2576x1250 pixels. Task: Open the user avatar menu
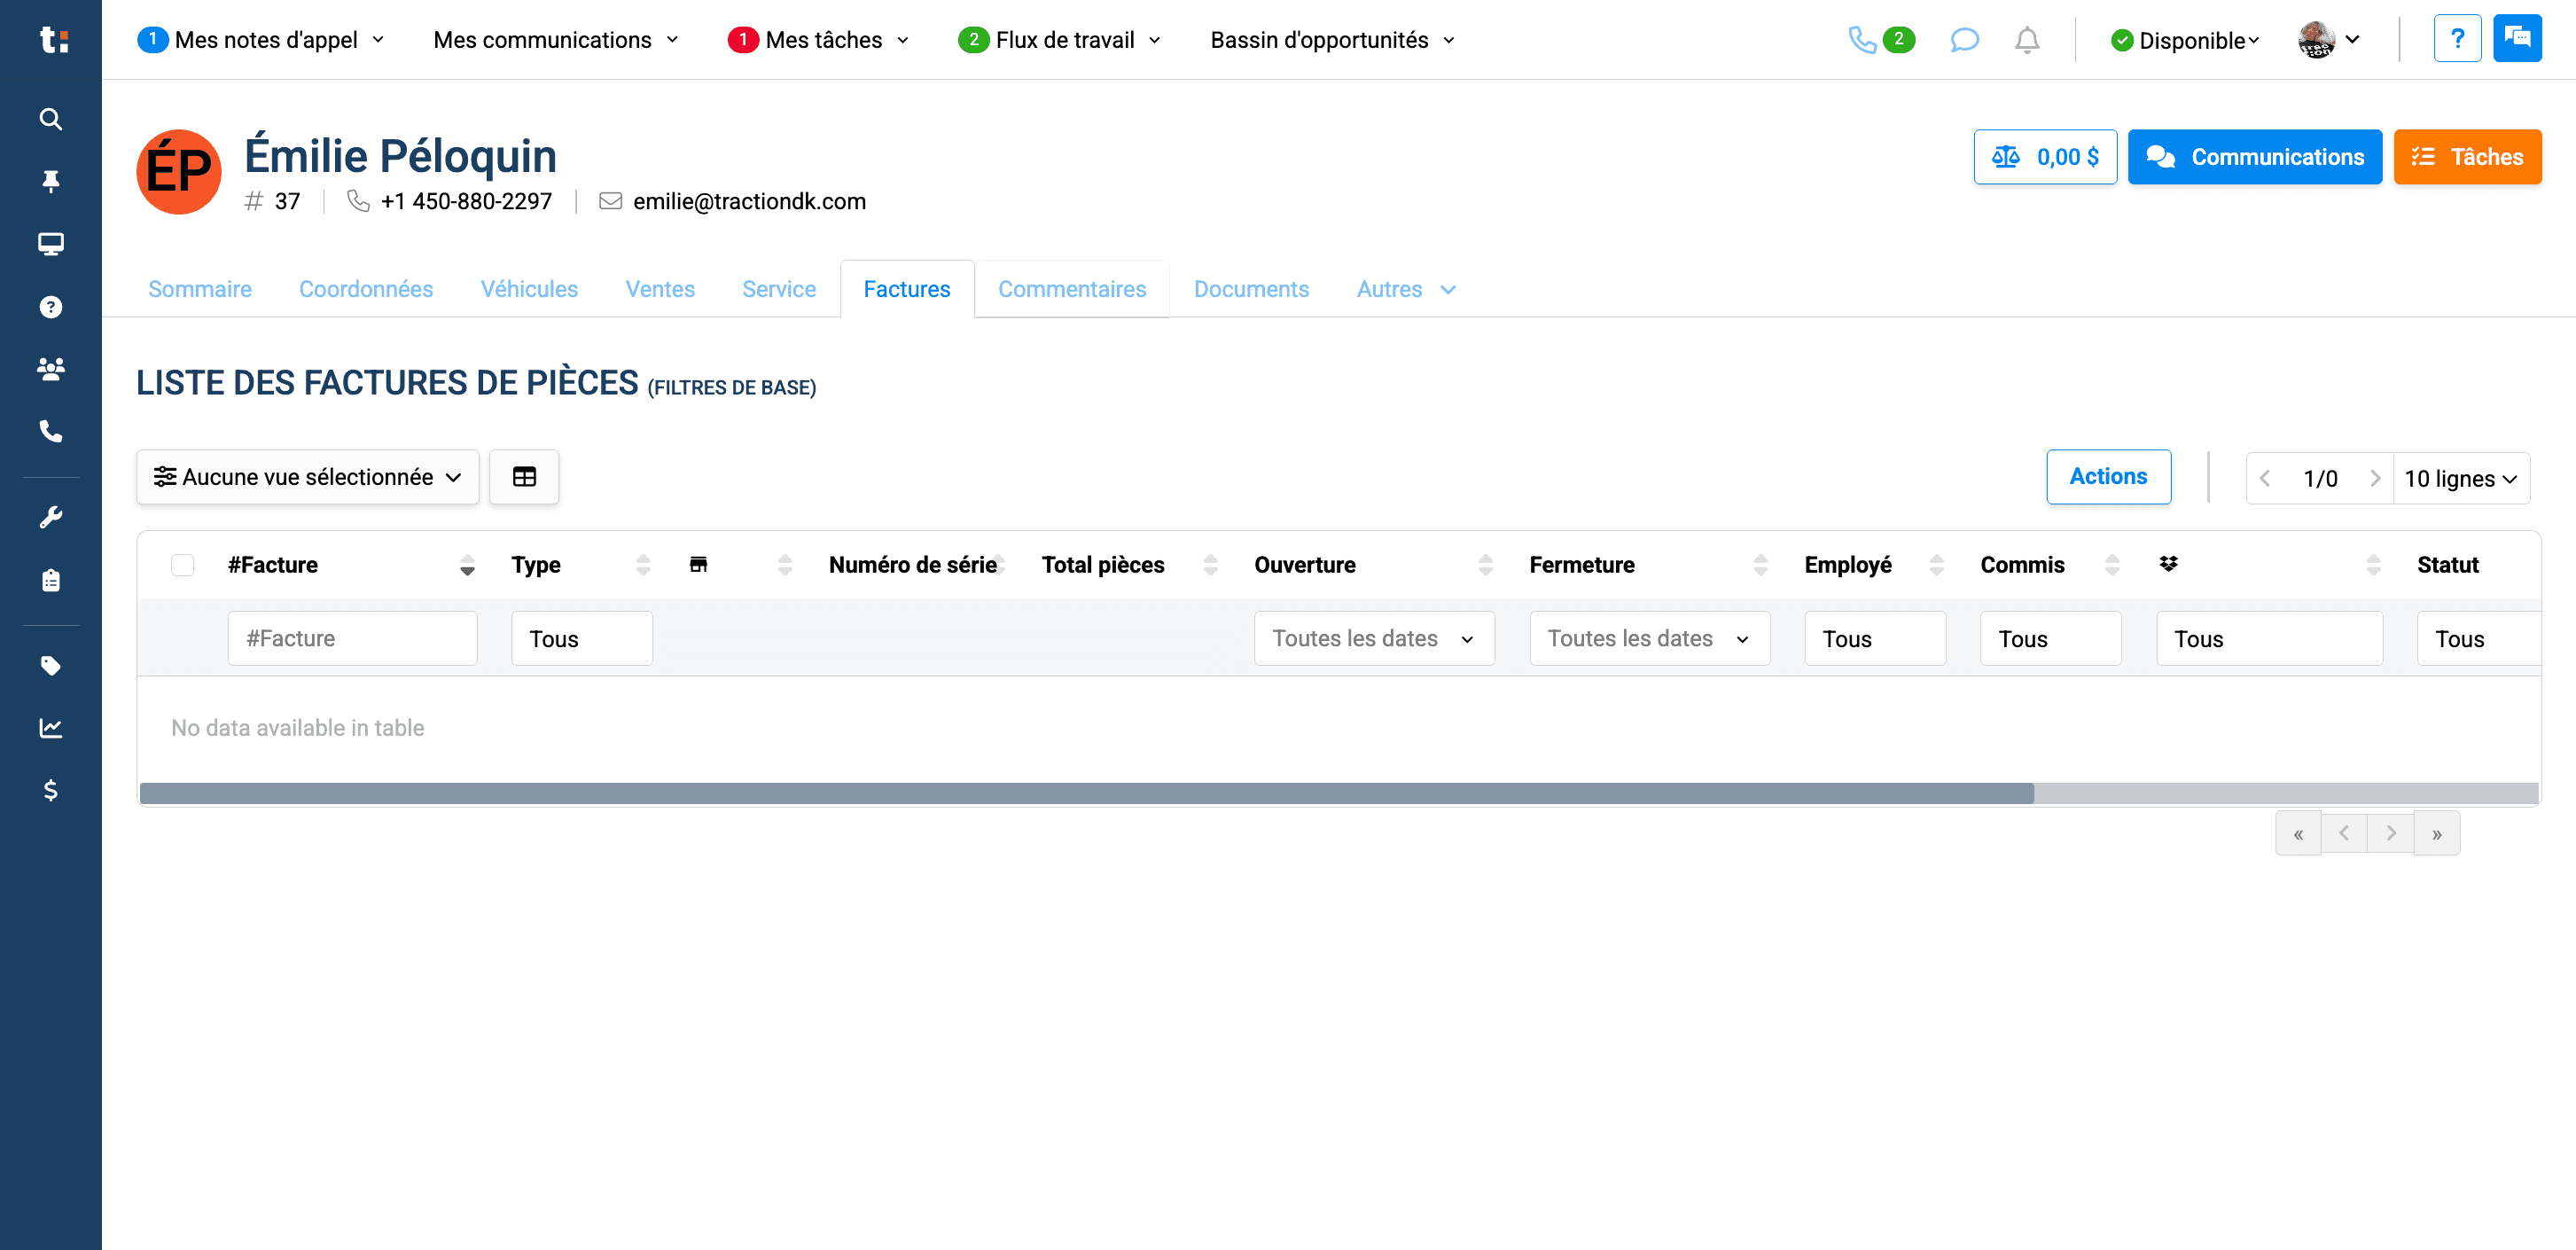click(x=2329, y=40)
